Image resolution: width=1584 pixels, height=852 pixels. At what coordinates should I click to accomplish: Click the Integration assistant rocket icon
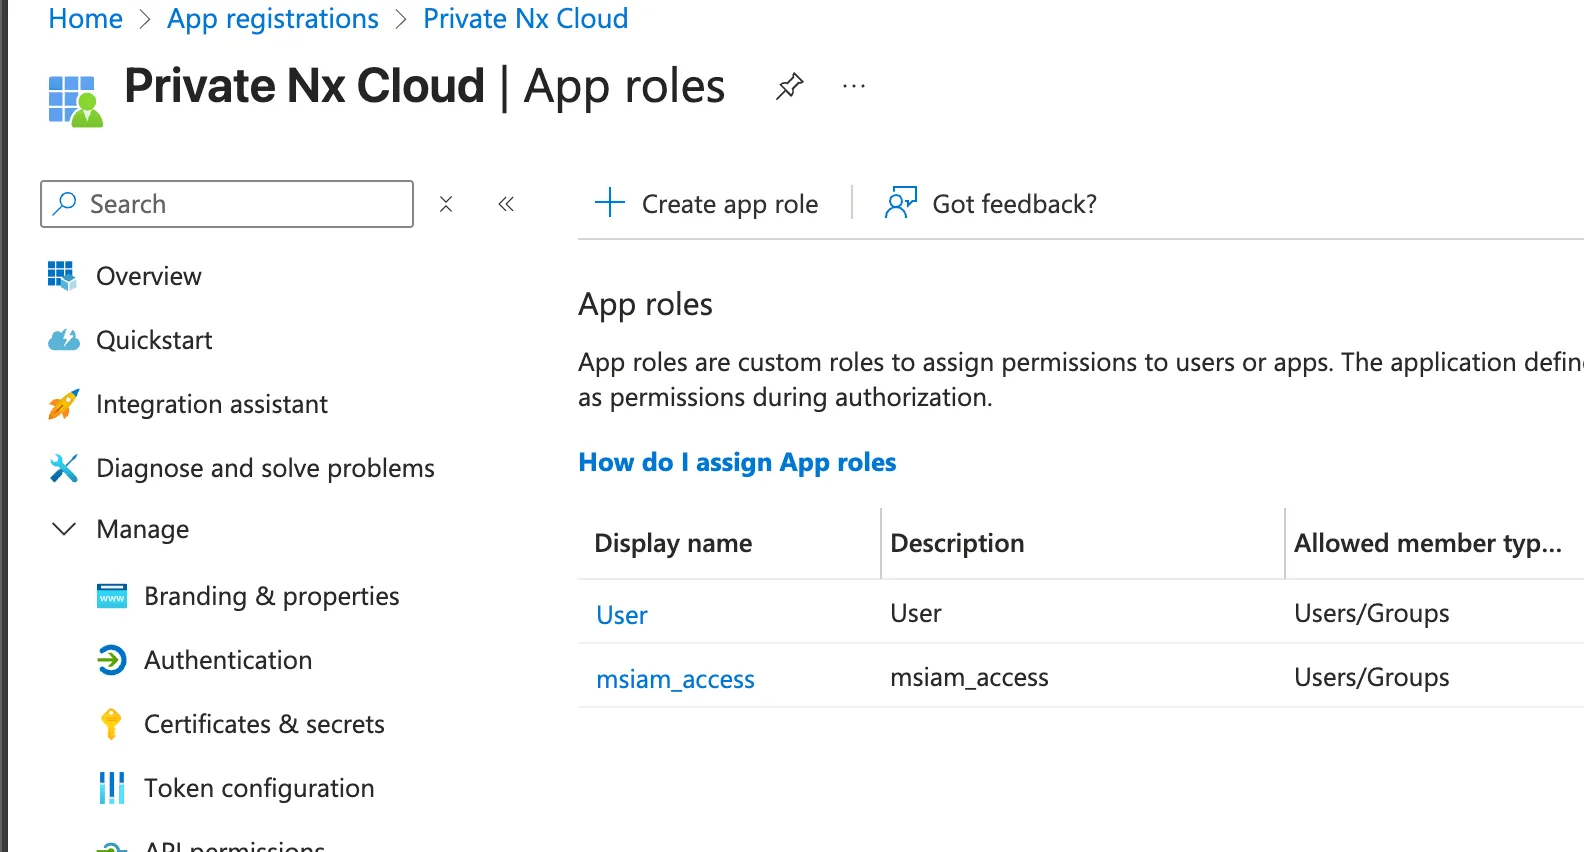[63, 404]
